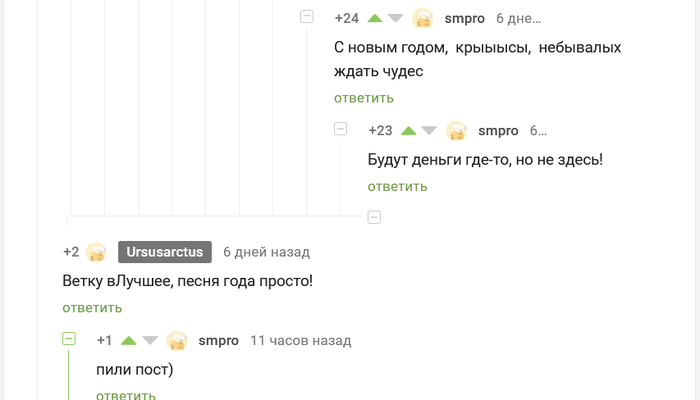
Task: Collapse the green-marked +1 reply thread
Action: [69, 339]
